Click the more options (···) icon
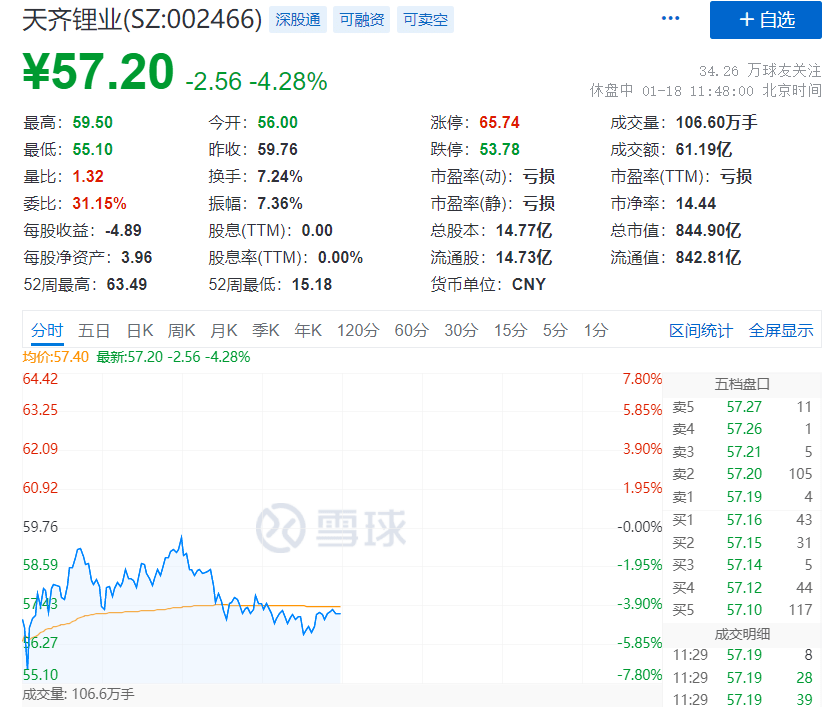The height and width of the screenshot is (707, 827). pos(669,17)
